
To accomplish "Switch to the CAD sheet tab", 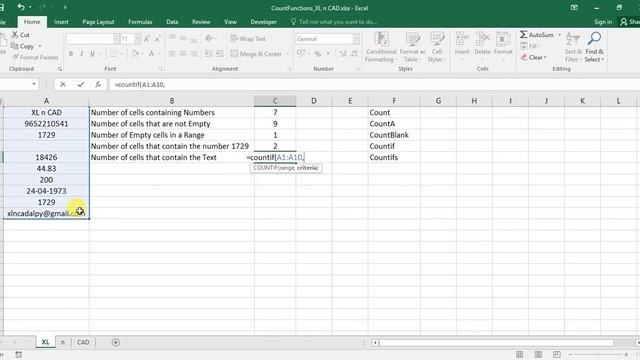I will coord(83,342).
